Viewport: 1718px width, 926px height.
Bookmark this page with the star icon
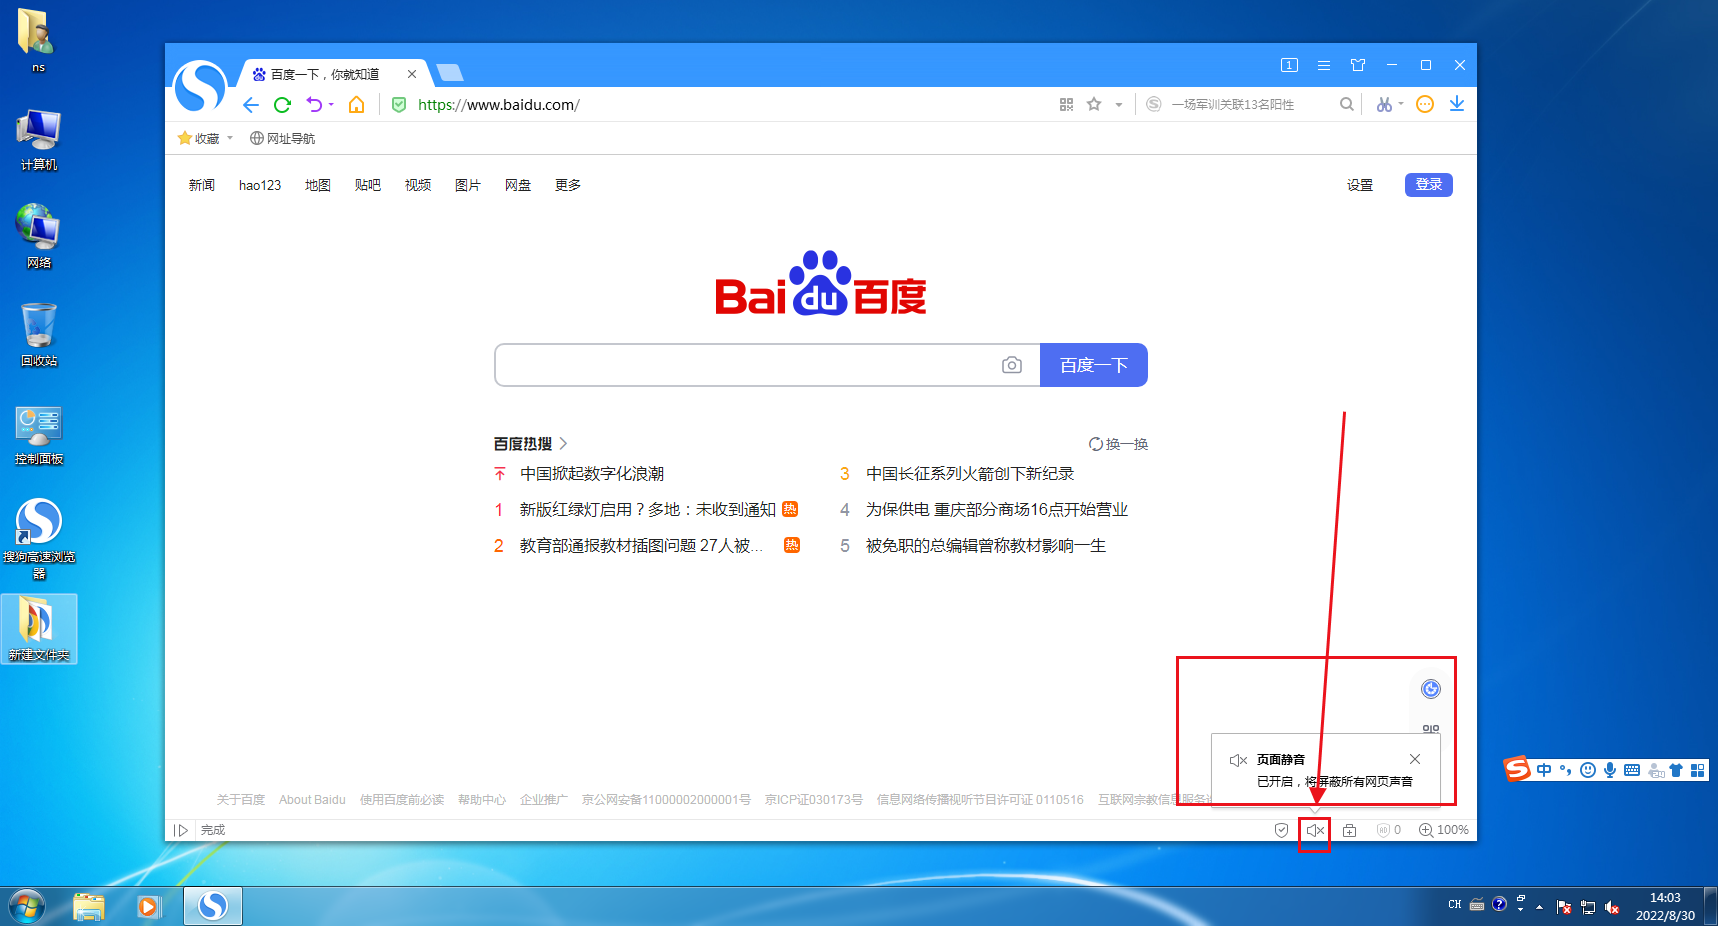click(1094, 104)
